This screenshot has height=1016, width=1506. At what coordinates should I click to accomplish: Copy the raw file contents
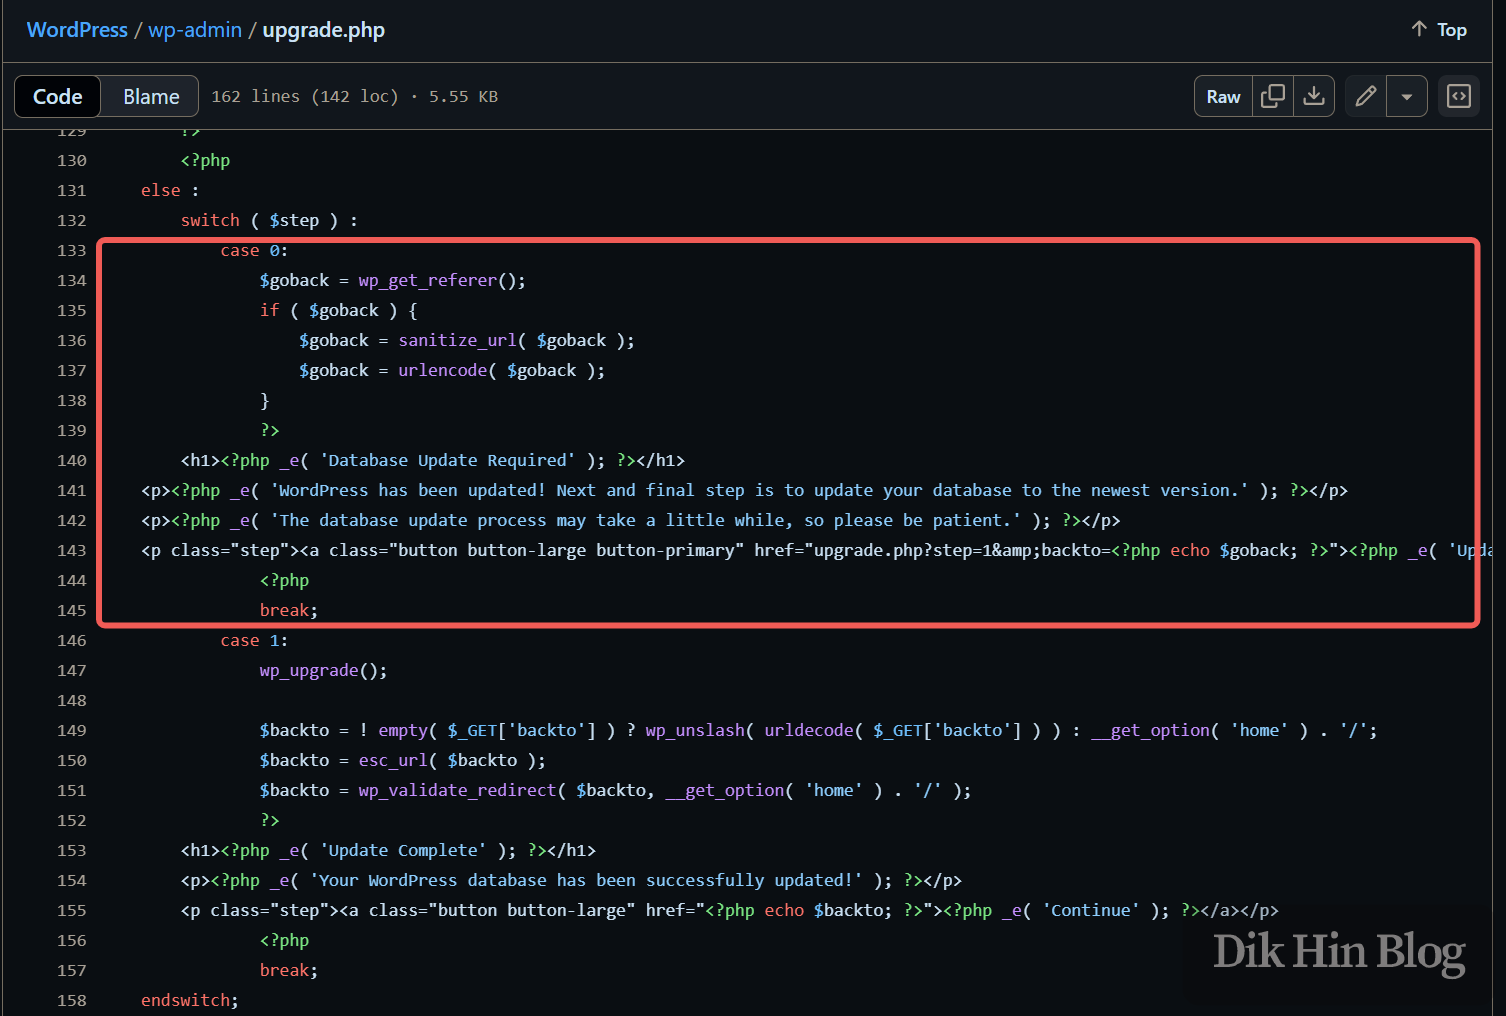click(1272, 96)
